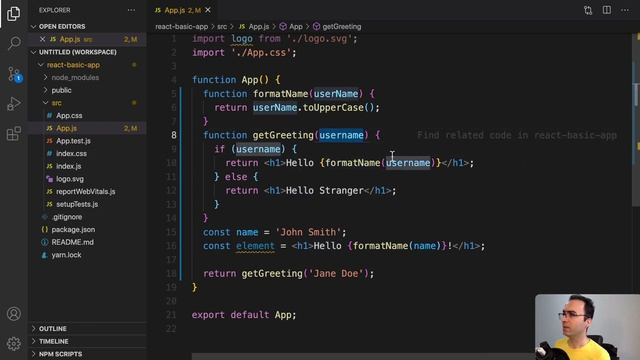The image size is (640, 360).
Task: Open package.json file
Action: [73, 229]
